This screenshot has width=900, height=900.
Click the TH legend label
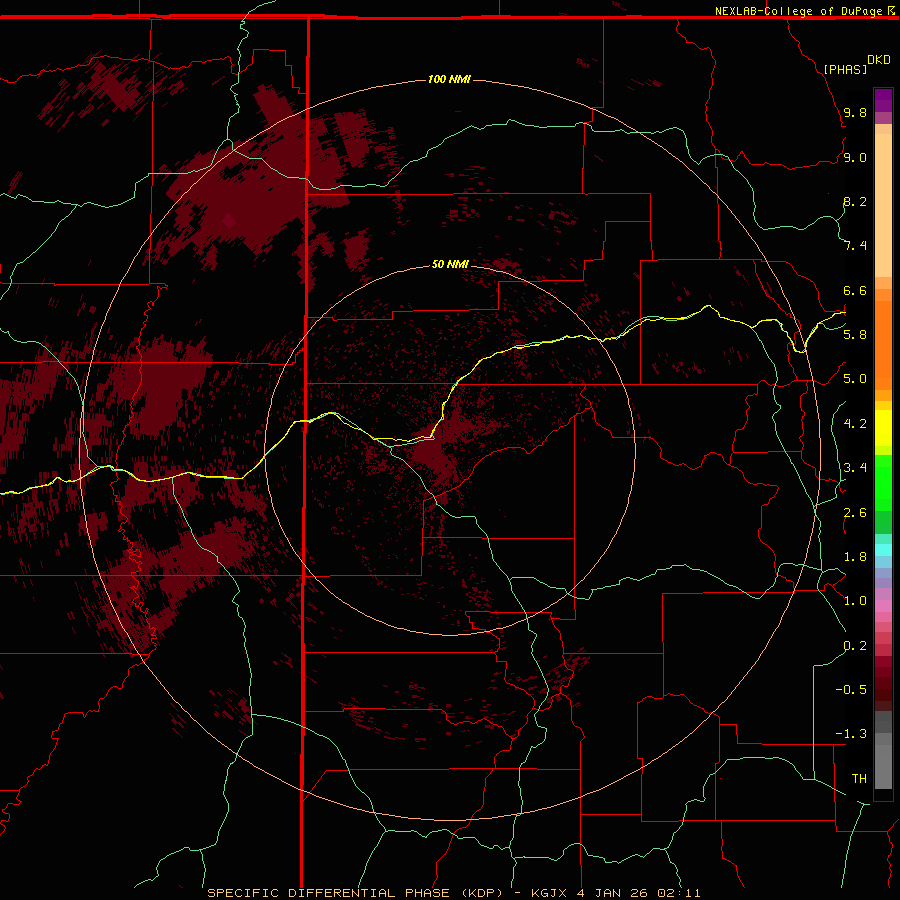(x=859, y=779)
